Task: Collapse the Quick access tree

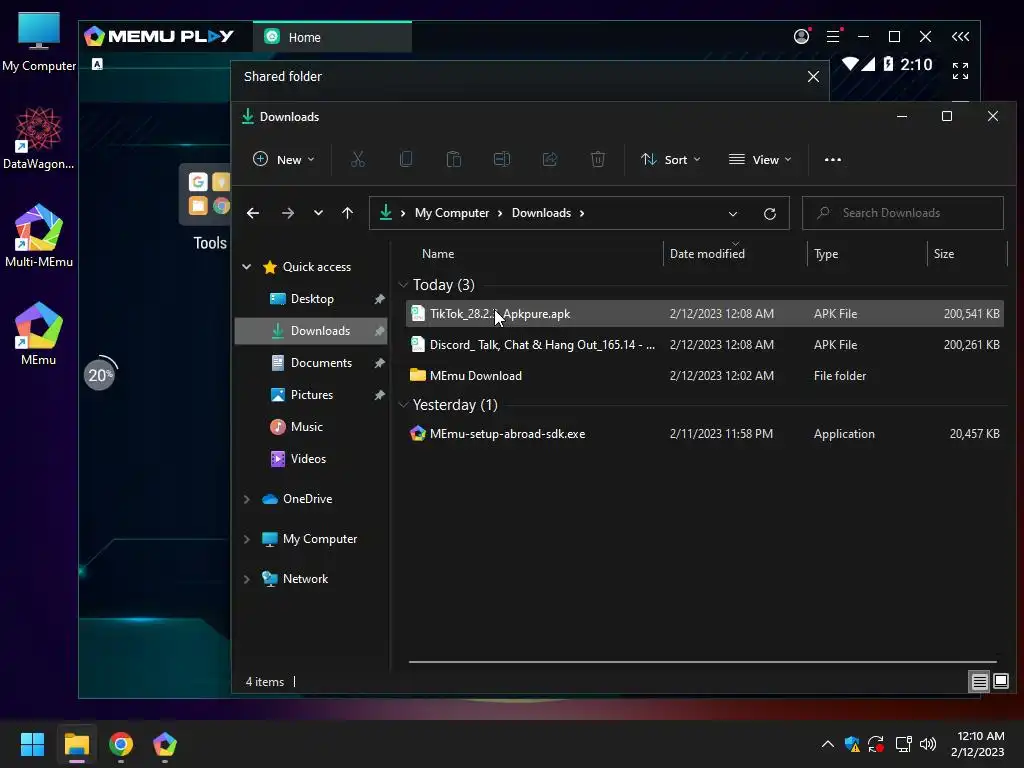Action: pos(247,266)
